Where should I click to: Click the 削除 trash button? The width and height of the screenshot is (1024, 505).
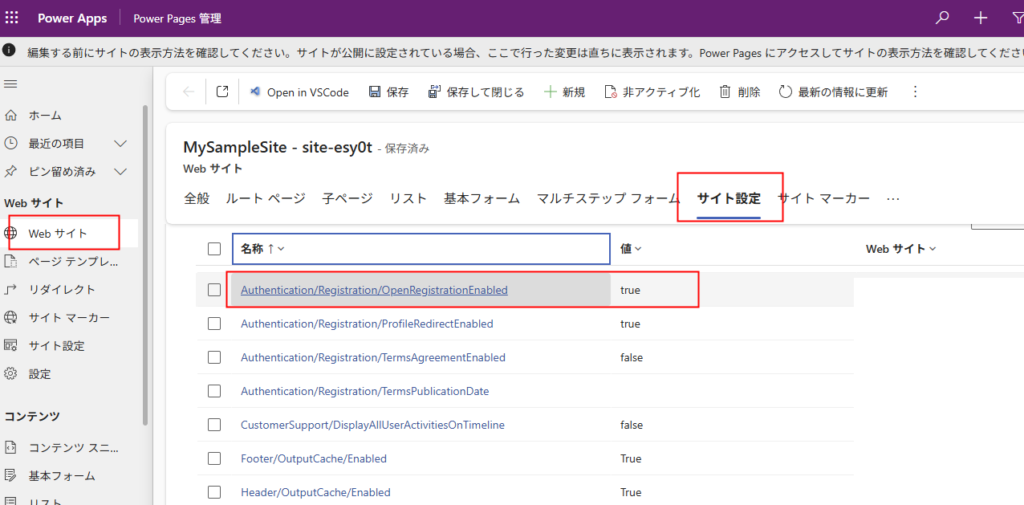[739, 92]
